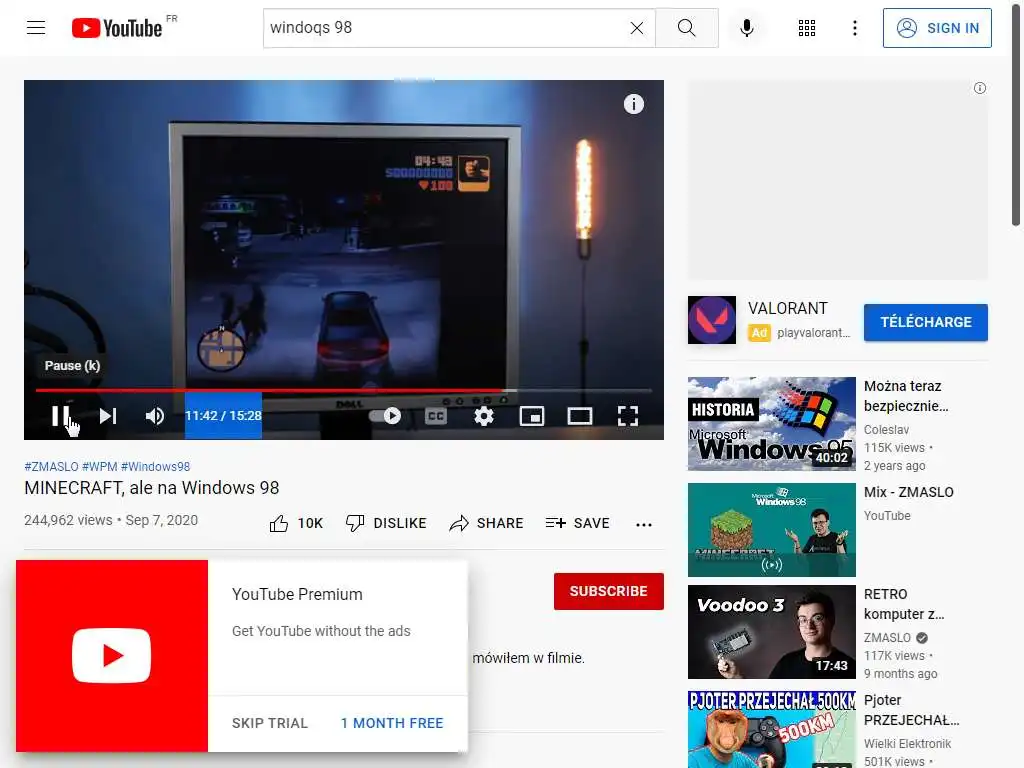The width and height of the screenshot is (1024, 768).
Task: Open the #Windows98 hashtag
Action: [x=155, y=466]
